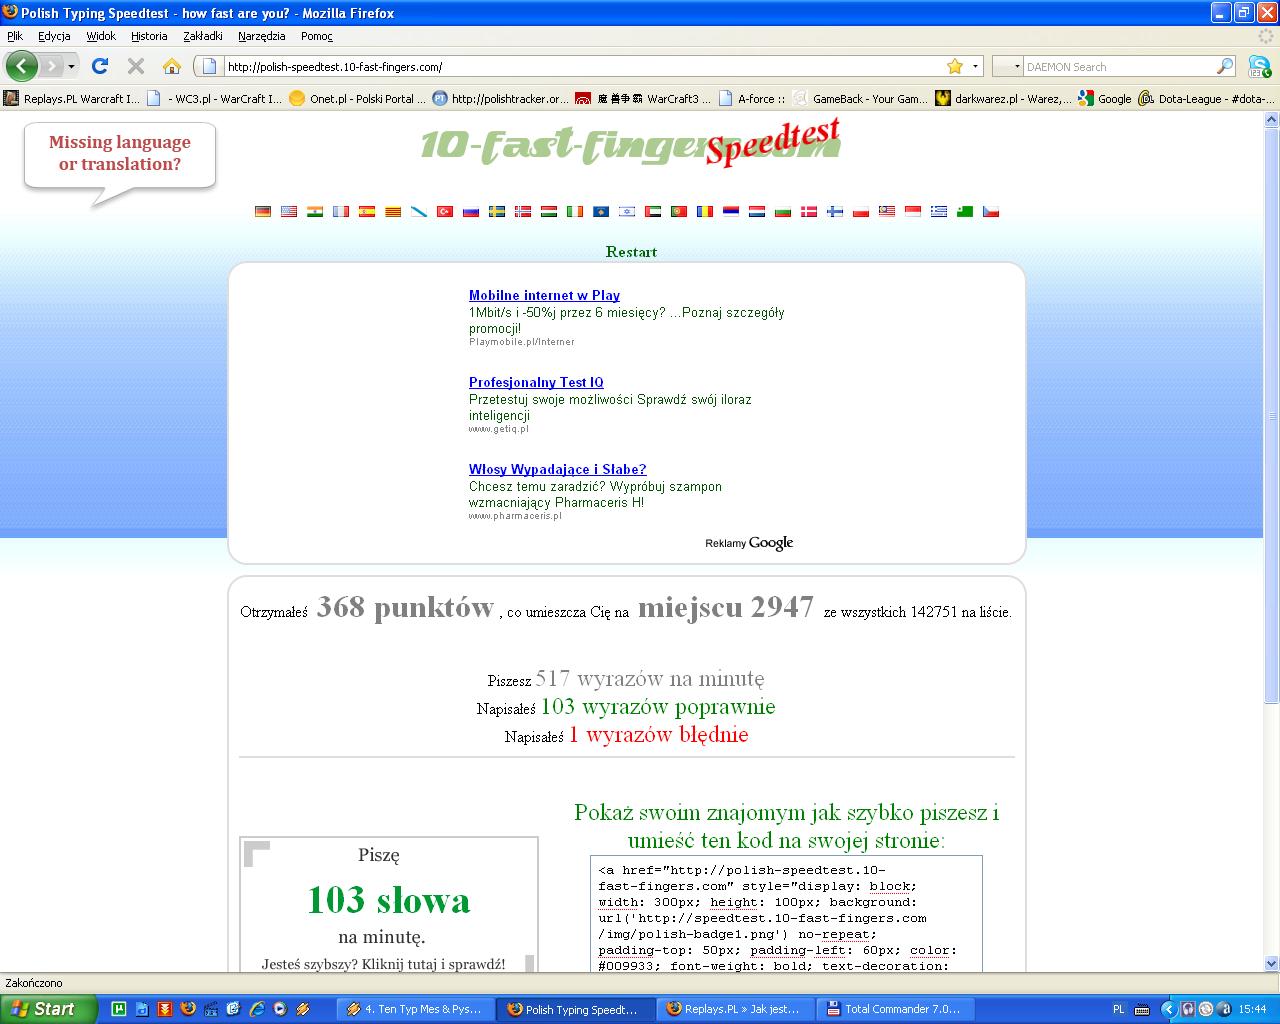The image size is (1280, 1024).
Task: Click the Czech flag icon
Action: coord(991,211)
